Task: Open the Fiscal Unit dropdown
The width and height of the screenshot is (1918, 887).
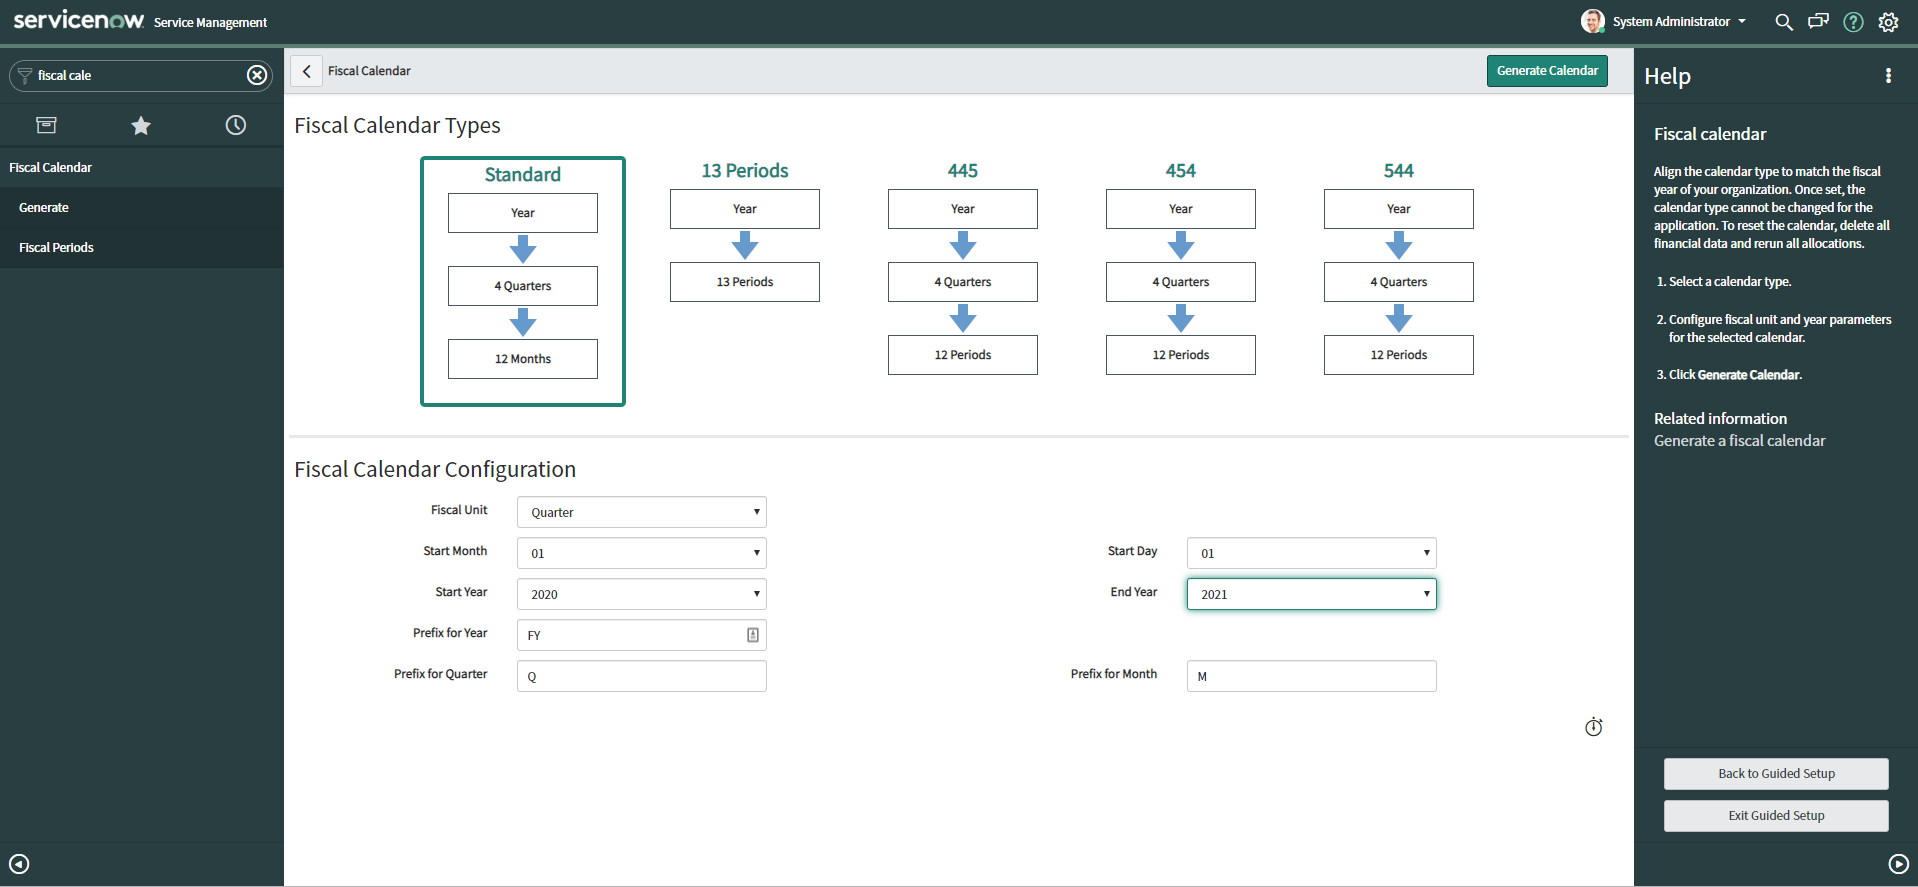Action: (x=642, y=512)
